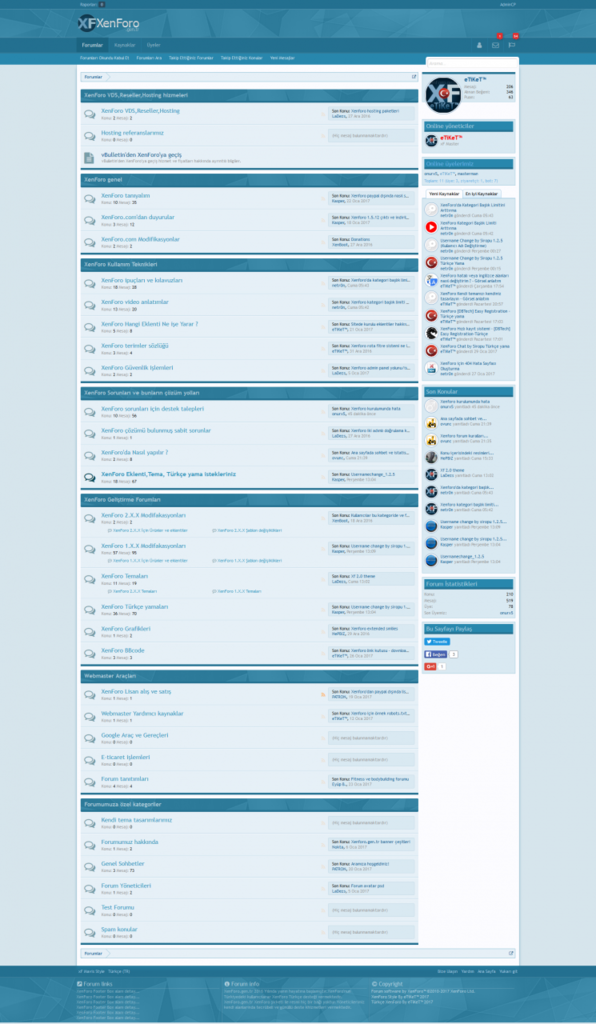The image size is (596, 1024).
Task: Open xF Mavis Style chooser in footer
Action: [91, 971]
